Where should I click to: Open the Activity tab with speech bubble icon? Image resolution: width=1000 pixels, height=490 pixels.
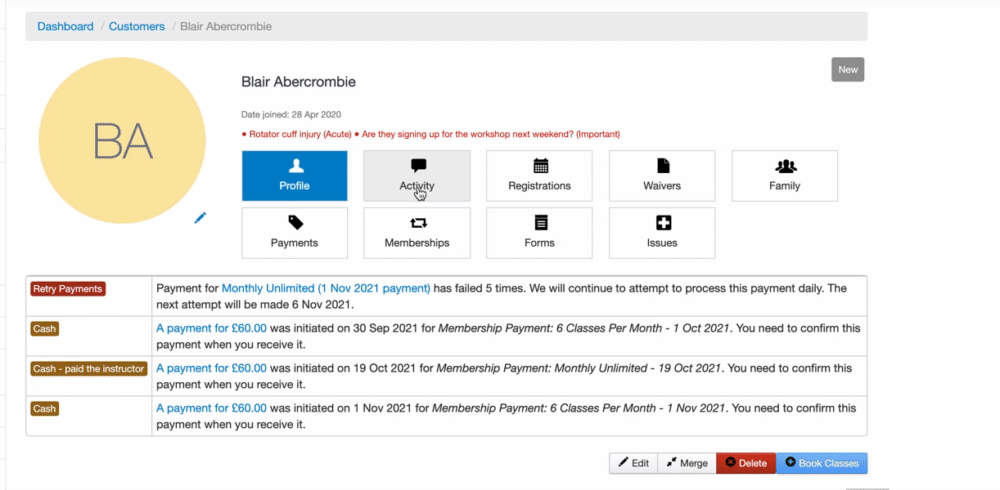[x=416, y=176]
